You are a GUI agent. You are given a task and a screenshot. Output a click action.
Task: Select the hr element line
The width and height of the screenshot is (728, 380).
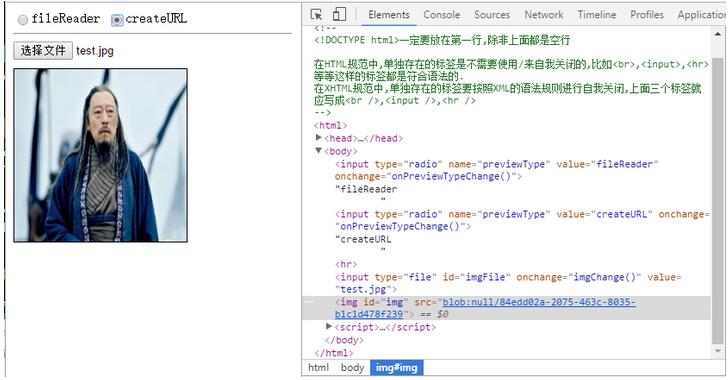[346, 264]
